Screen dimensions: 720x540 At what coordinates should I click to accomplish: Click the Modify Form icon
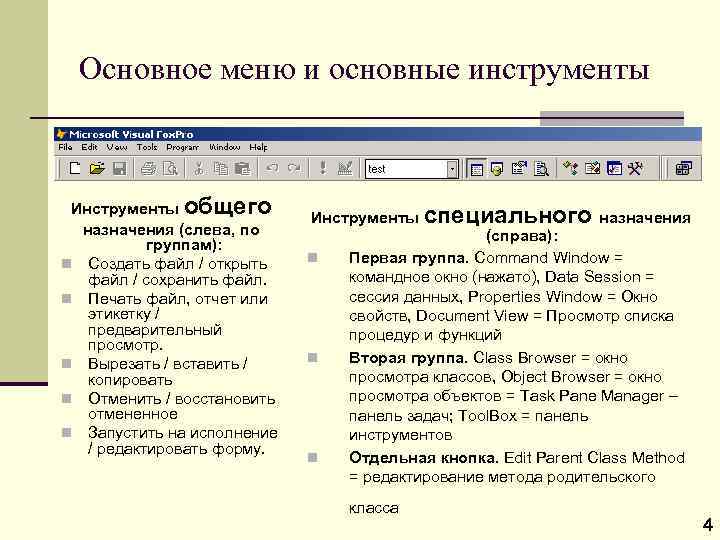coord(345,169)
